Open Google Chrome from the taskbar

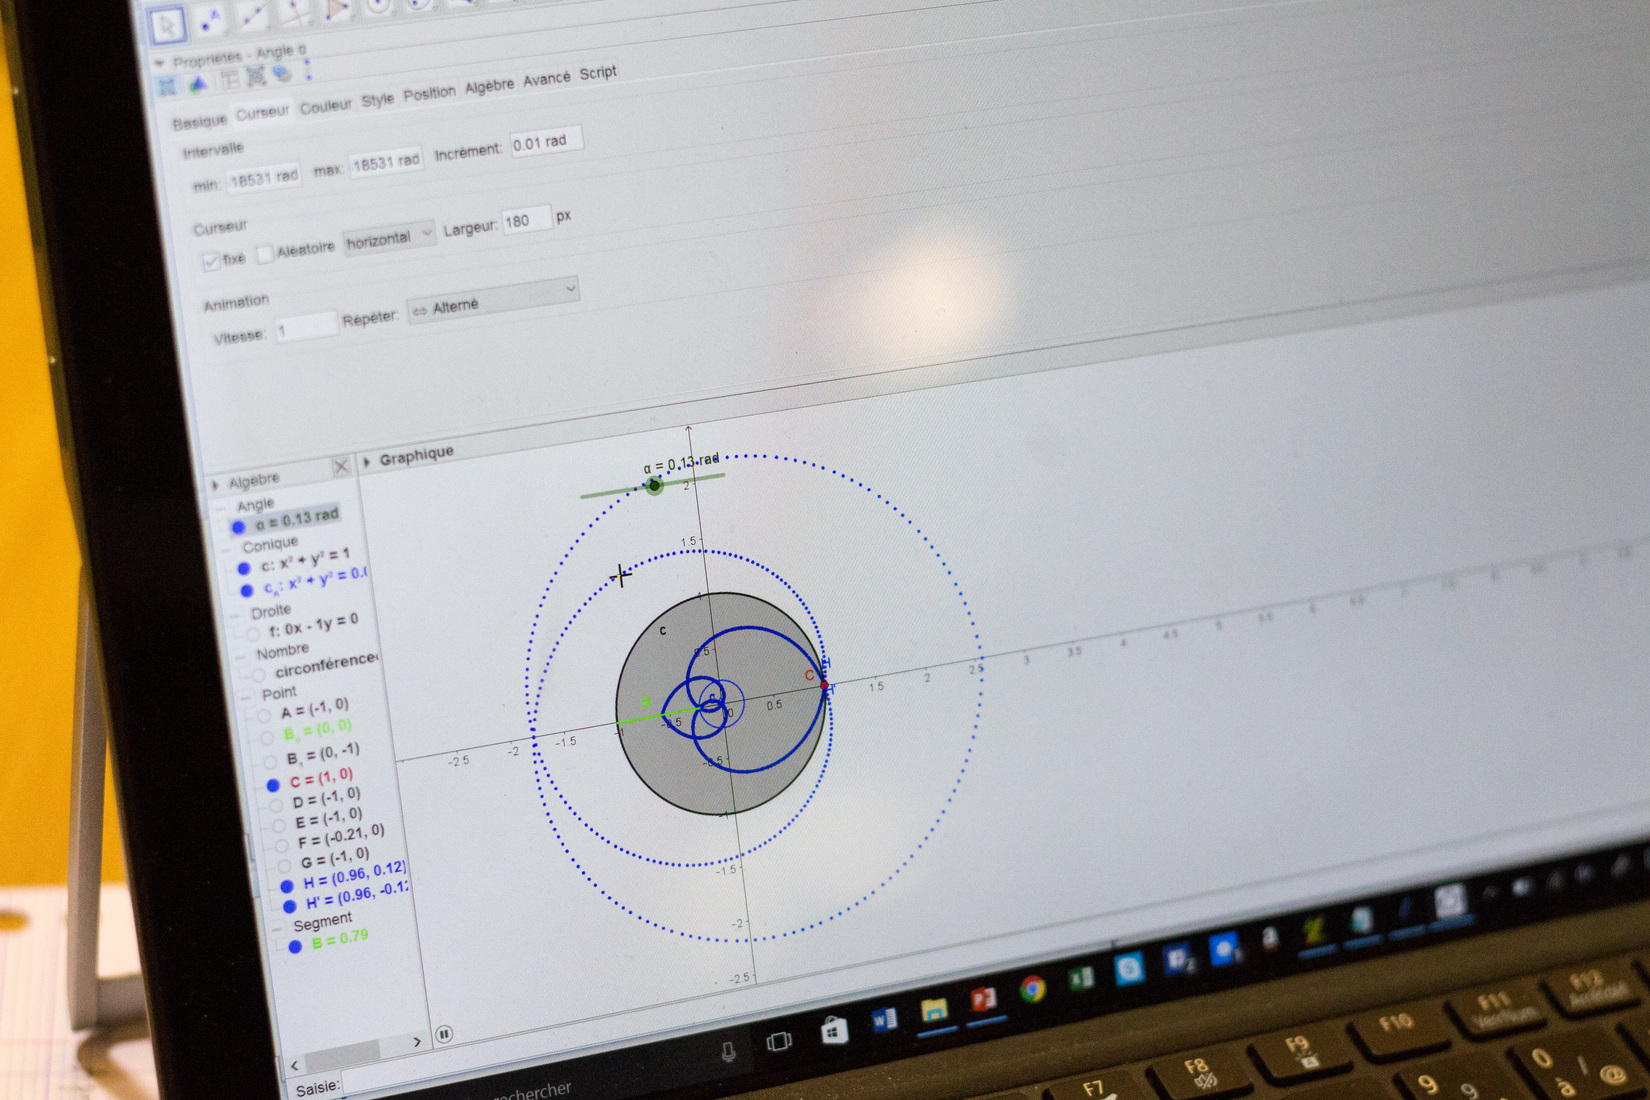1032,989
